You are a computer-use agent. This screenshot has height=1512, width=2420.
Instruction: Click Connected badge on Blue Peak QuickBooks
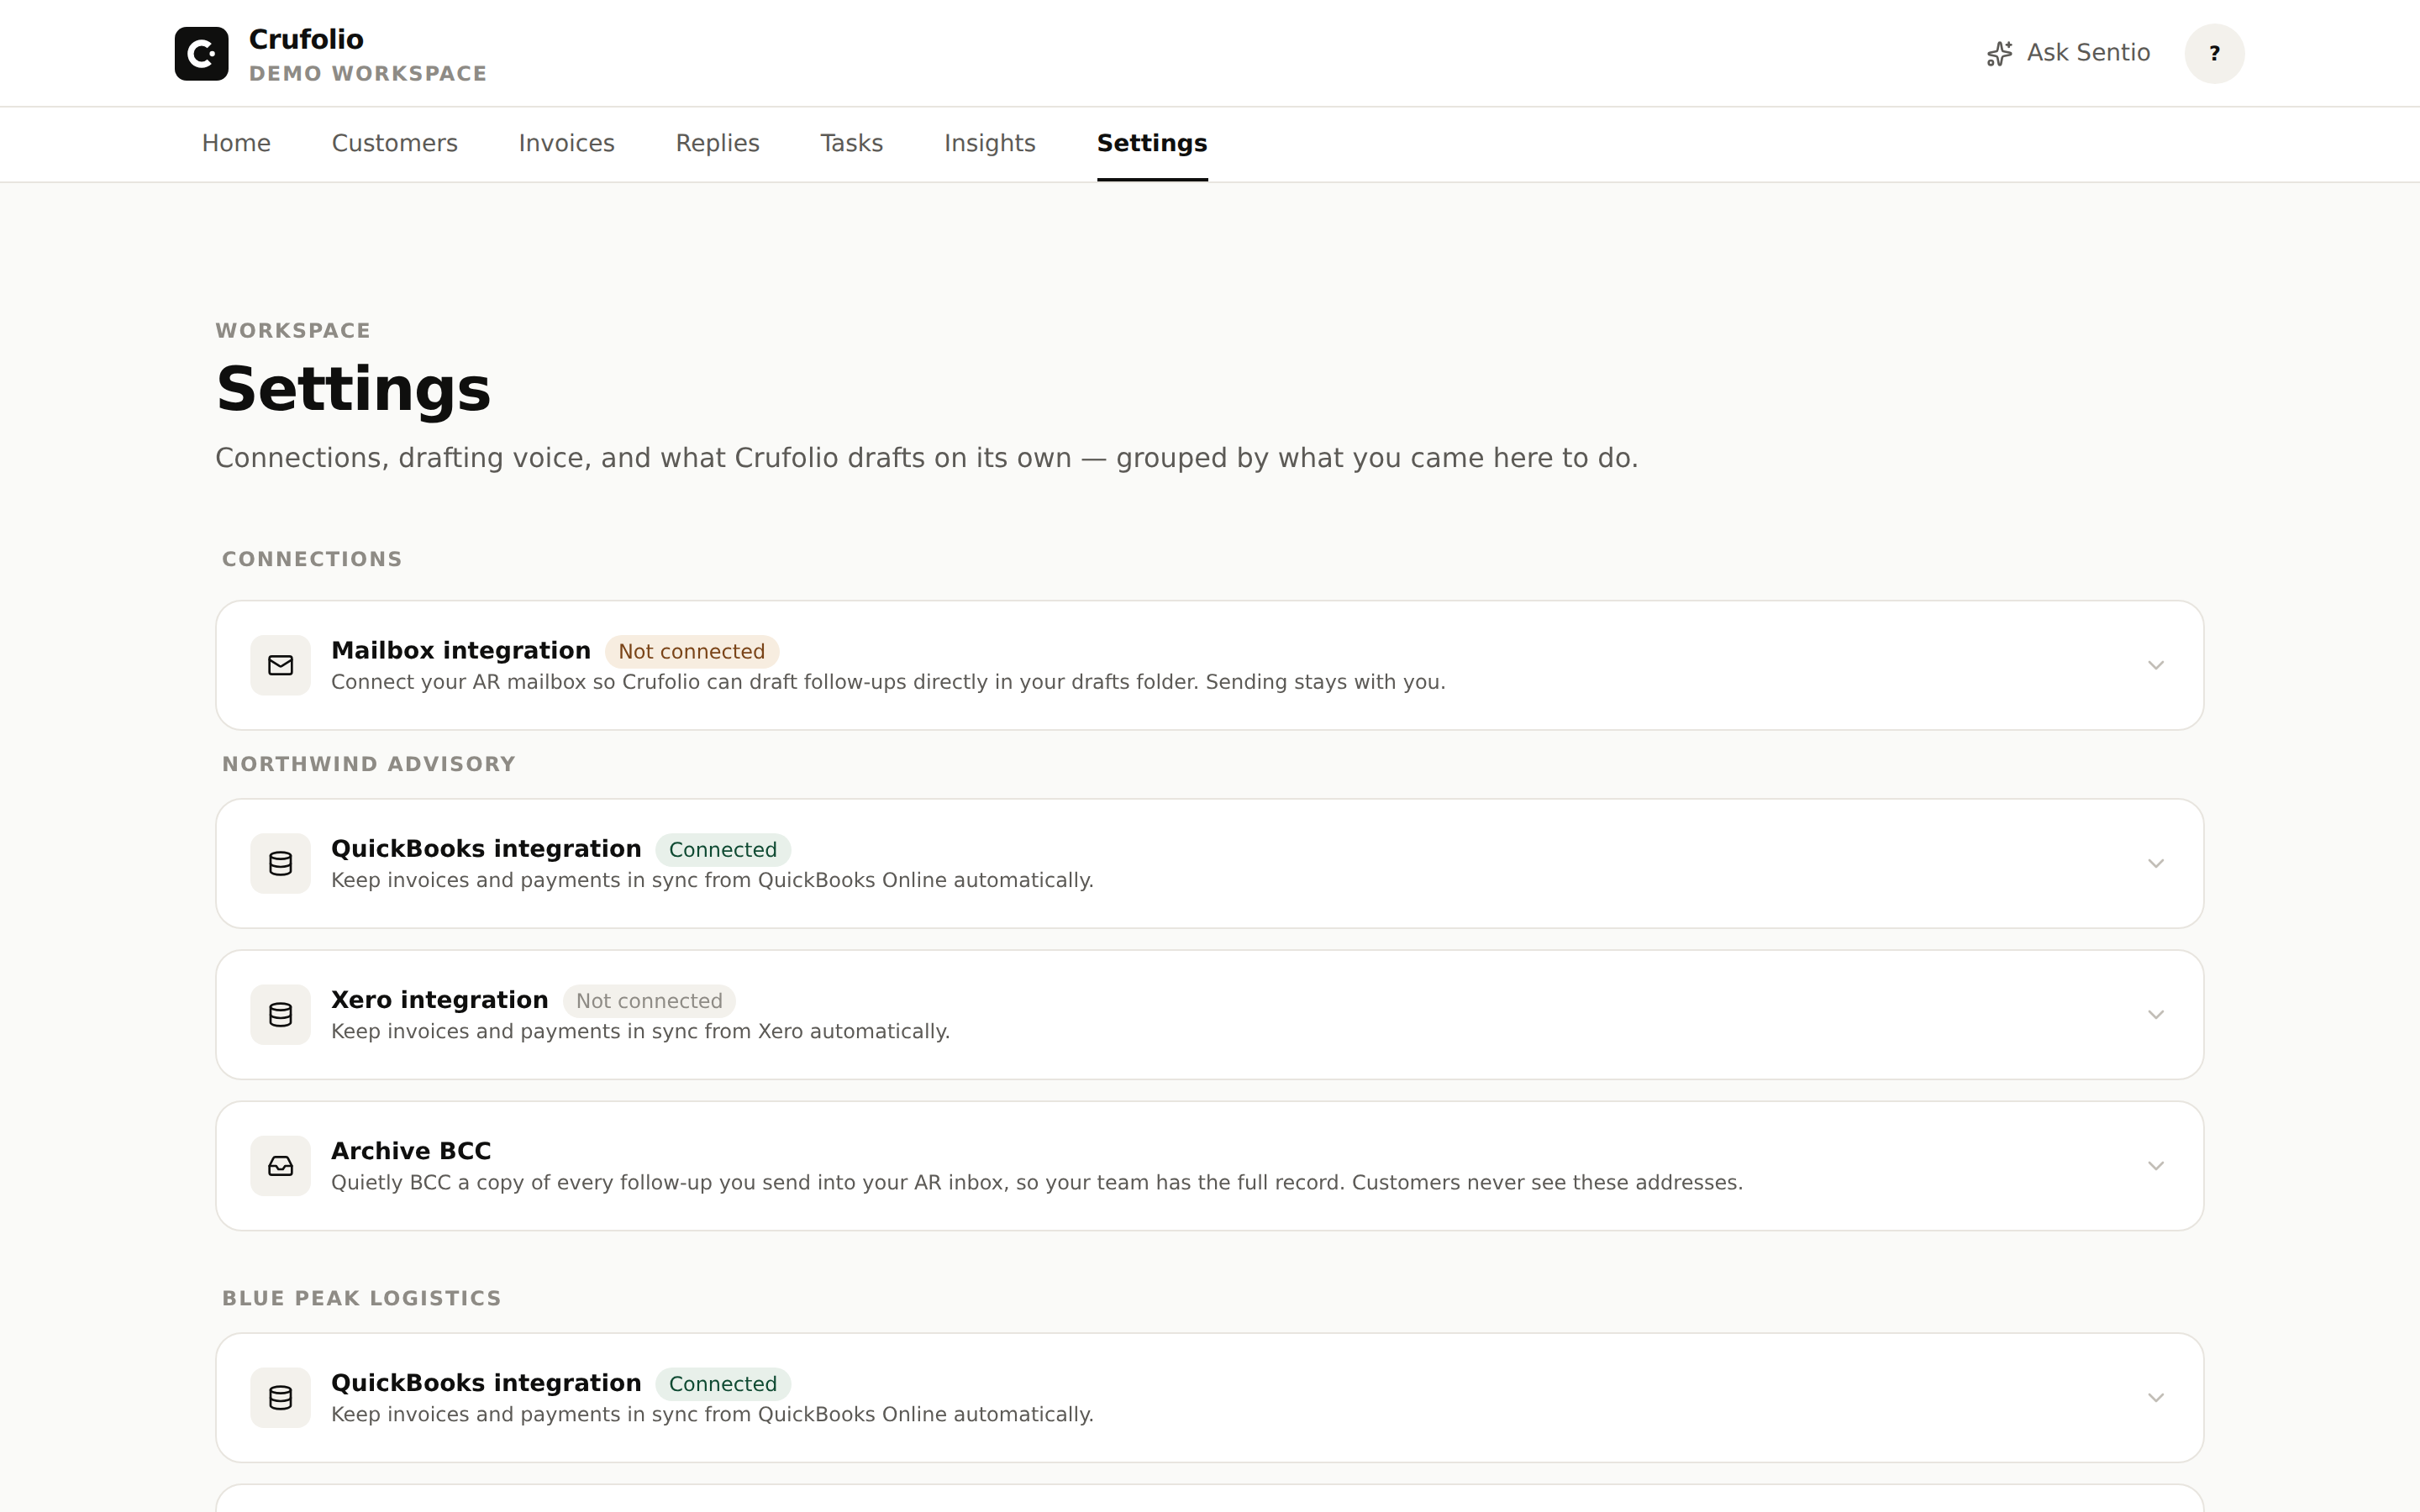pos(722,1383)
